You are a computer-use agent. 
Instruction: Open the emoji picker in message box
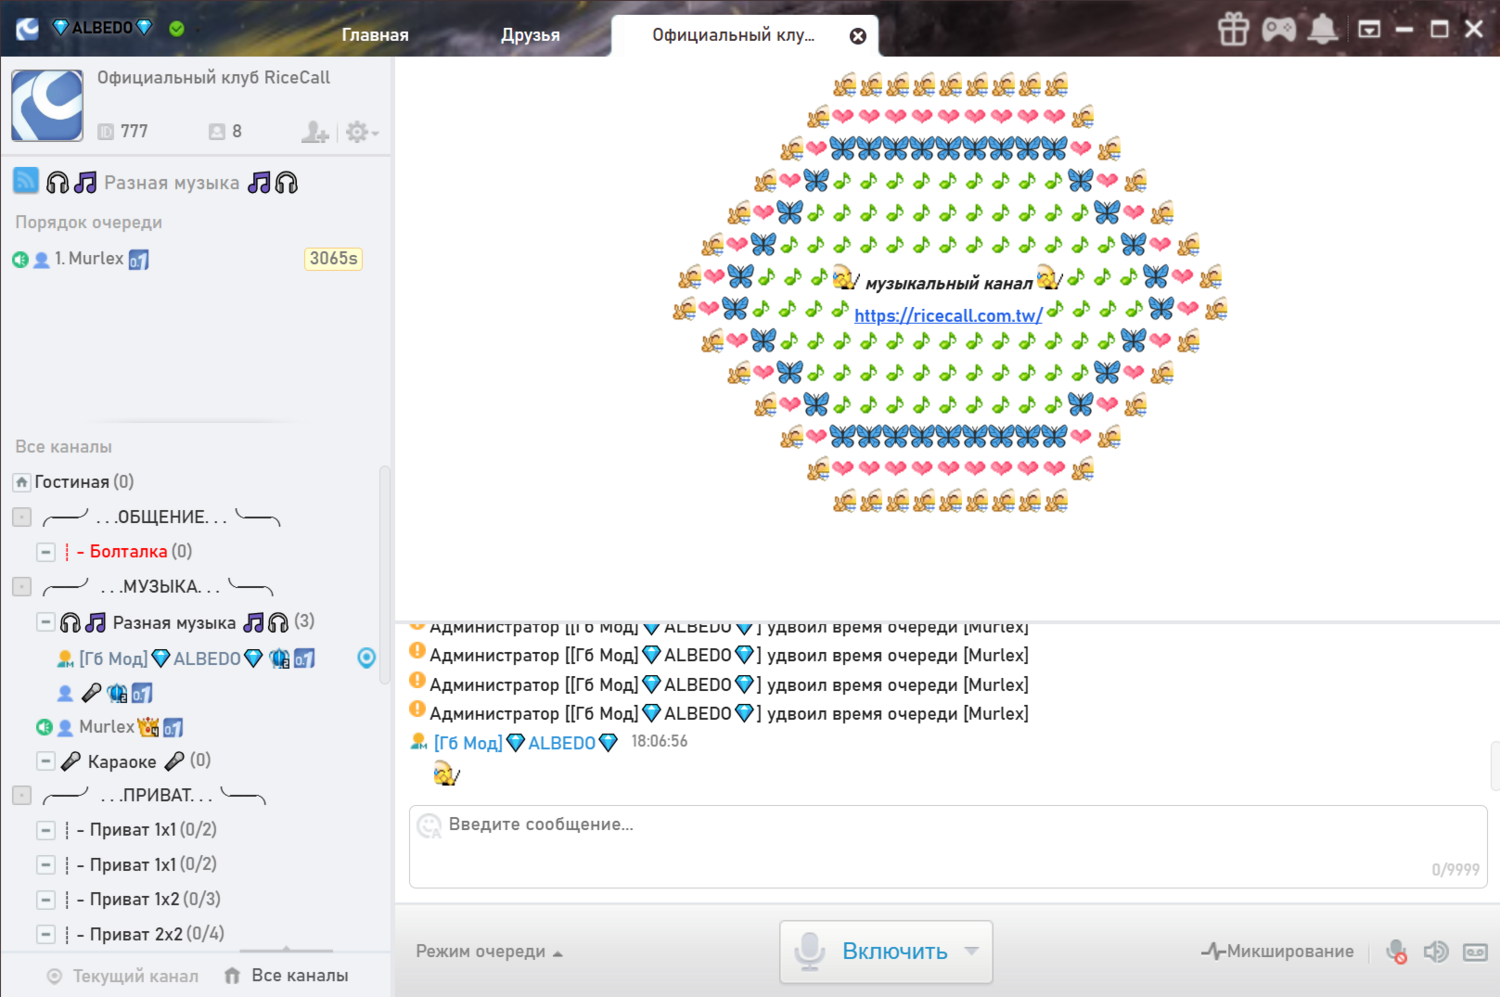click(x=429, y=825)
